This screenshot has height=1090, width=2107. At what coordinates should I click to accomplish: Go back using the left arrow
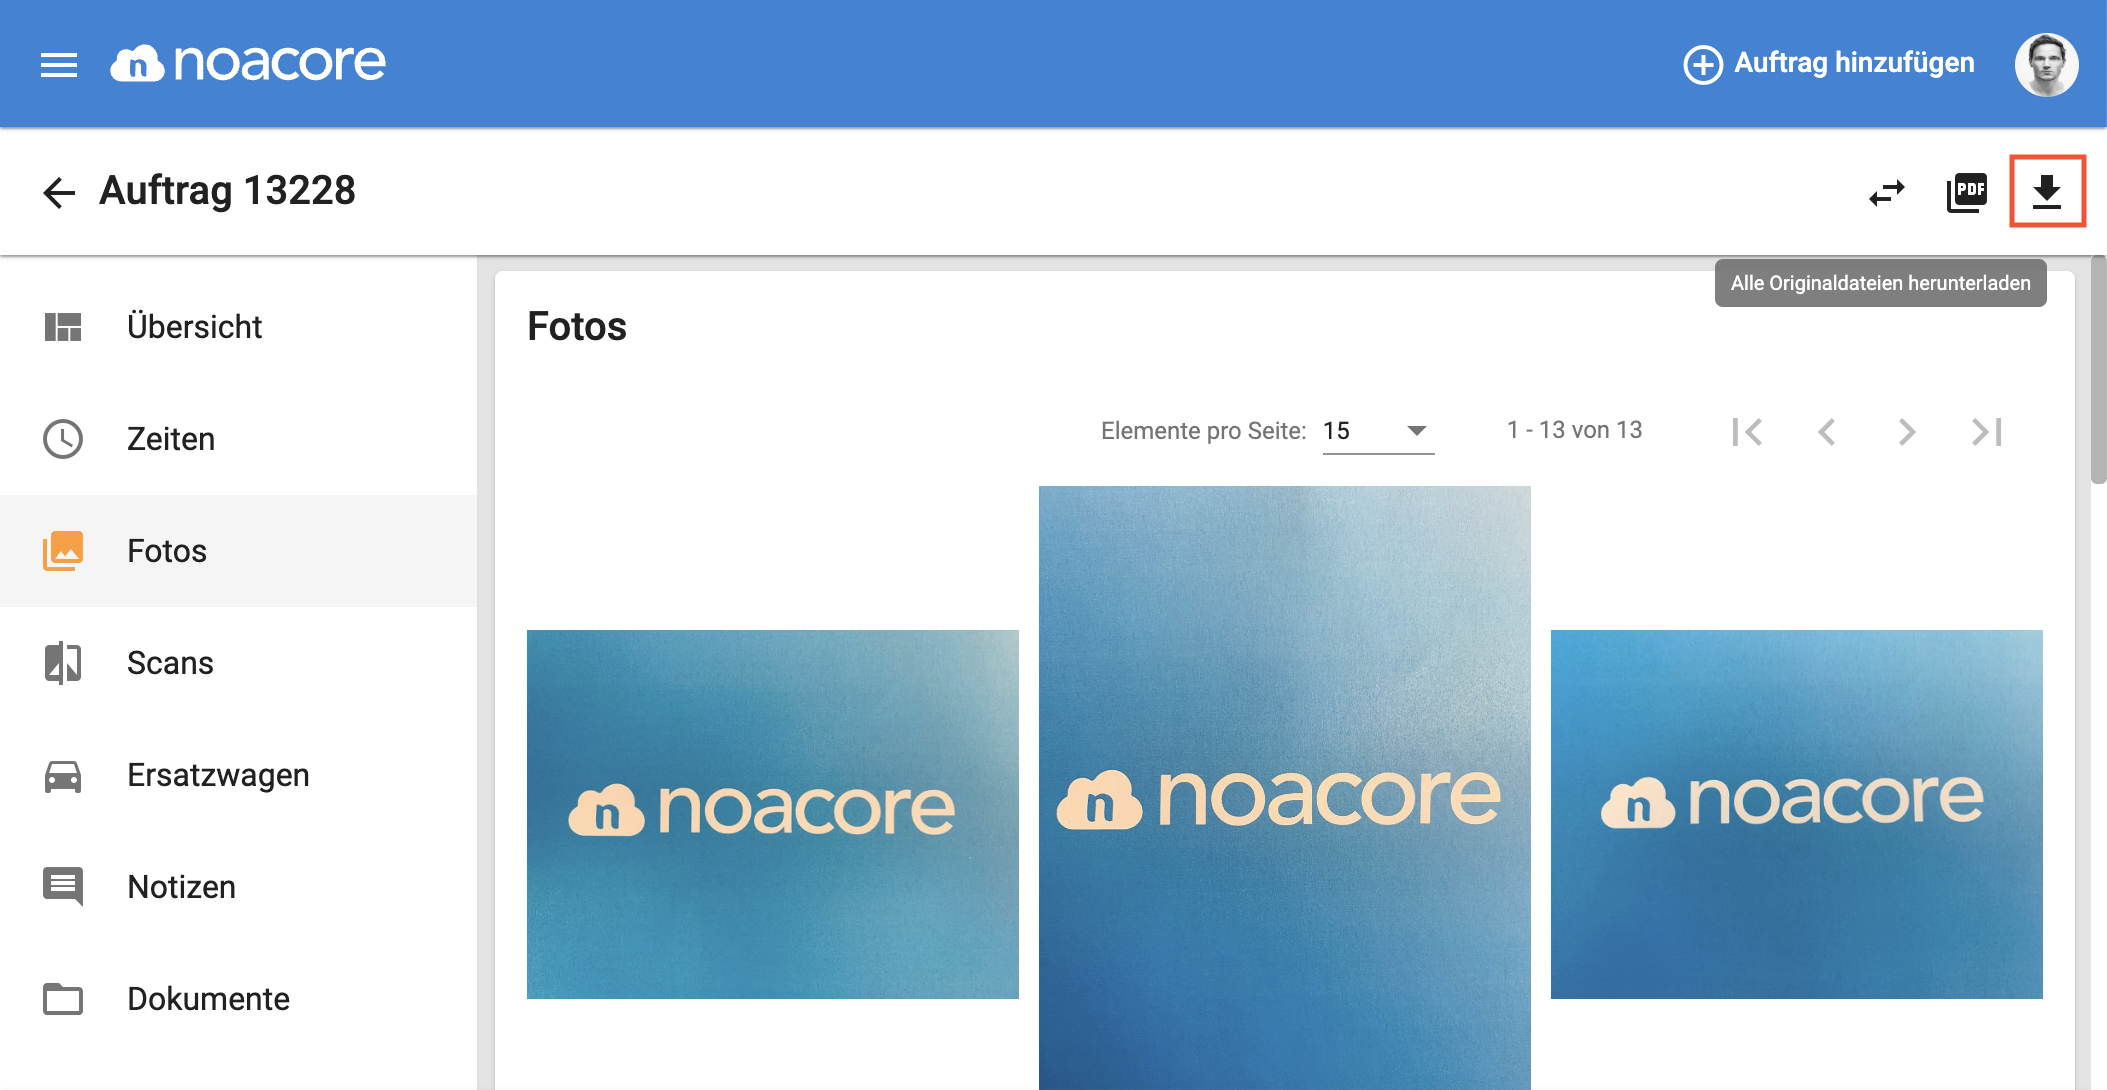(x=59, y=192)
